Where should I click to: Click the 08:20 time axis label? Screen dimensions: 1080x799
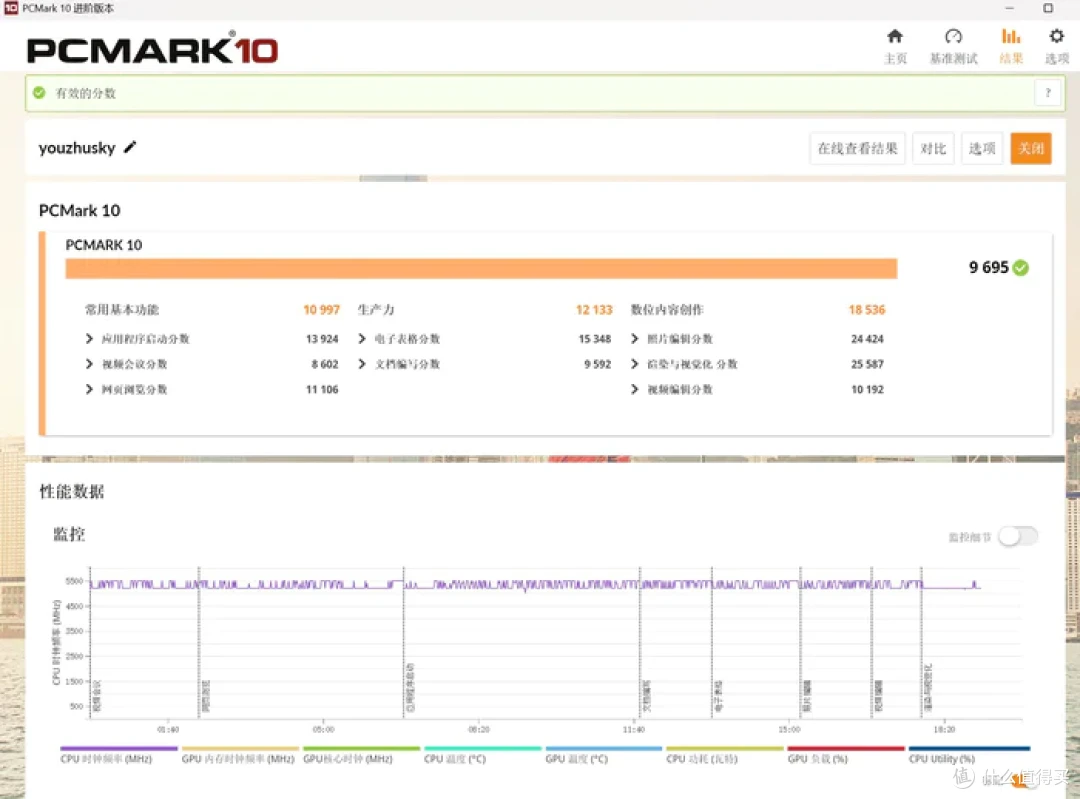[479, 729]
